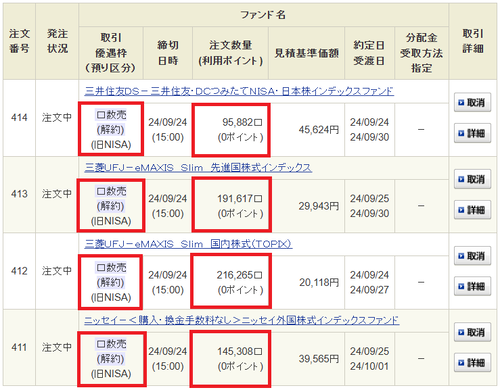Click 口数売(解約) cell of order 412
The image size is (500, 390).
tap(111, 282)
